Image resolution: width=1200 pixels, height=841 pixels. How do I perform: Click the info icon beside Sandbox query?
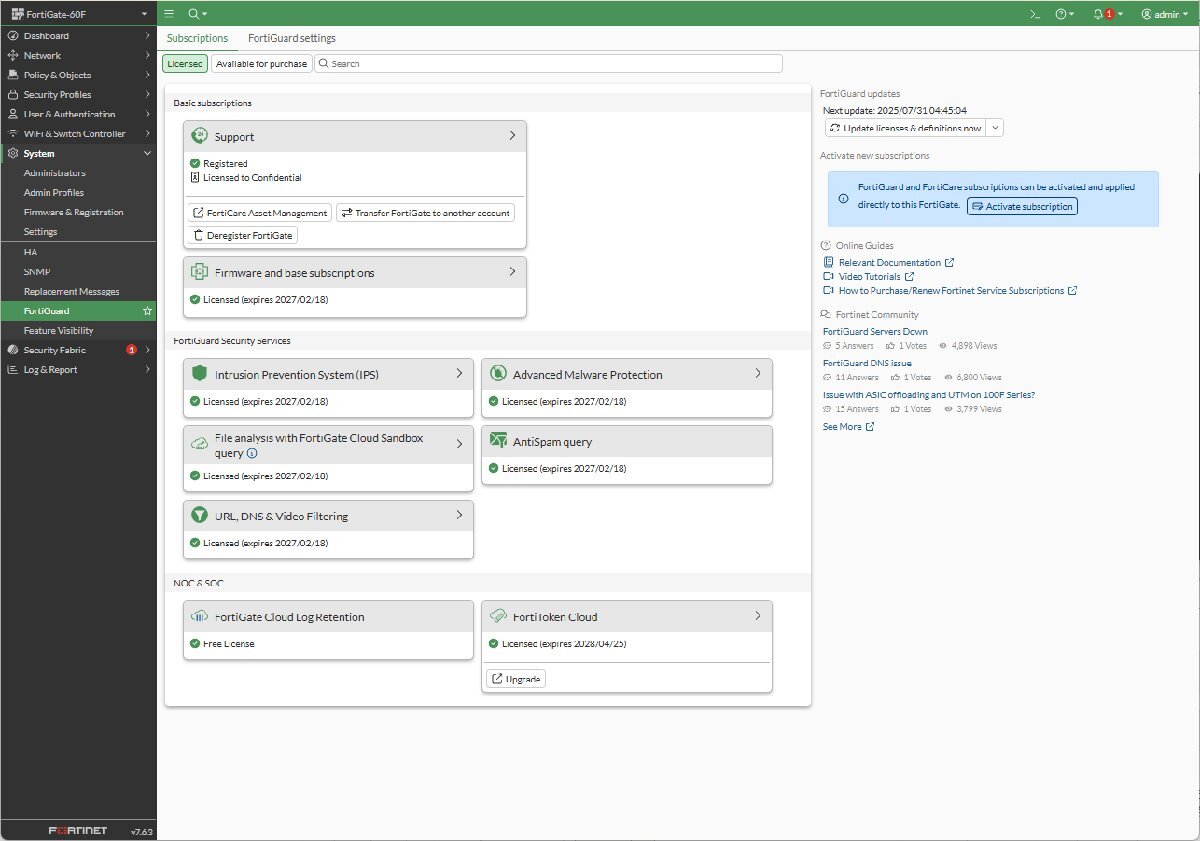point(252,453)
